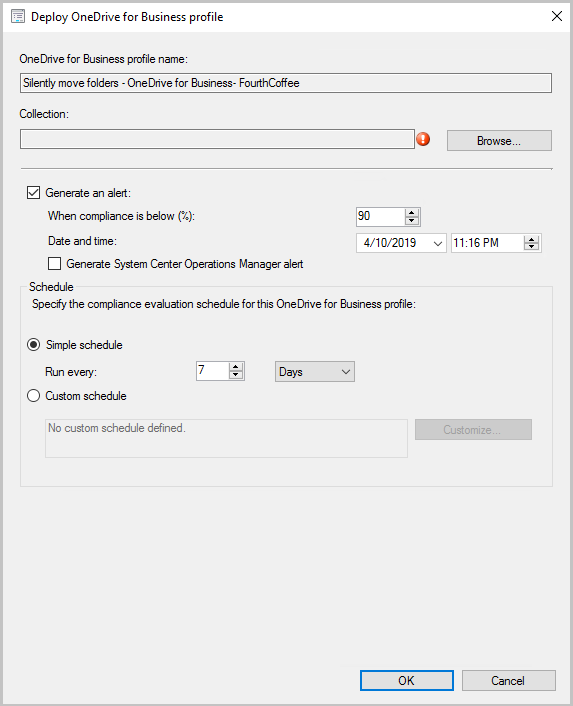
Task: Click the 'Specify the compliance evaluation schedule' text
Action: 224,304
